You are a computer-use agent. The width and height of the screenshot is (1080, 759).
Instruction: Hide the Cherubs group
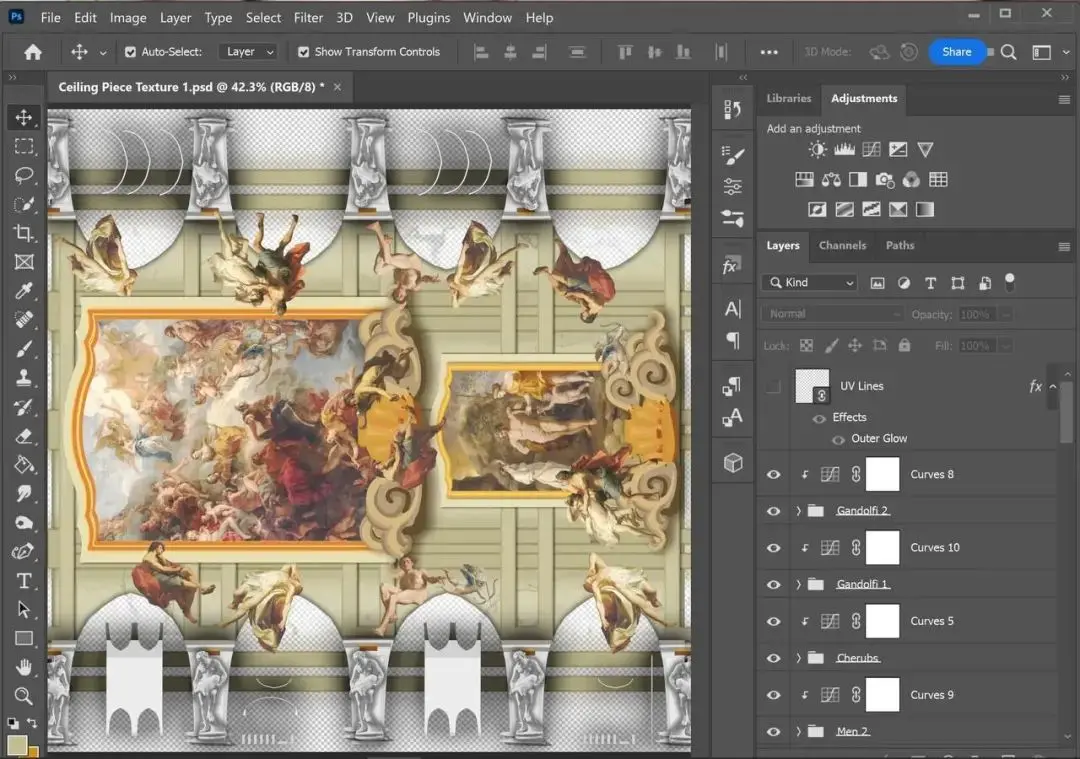pyautogui.click(x=773, y=658)
